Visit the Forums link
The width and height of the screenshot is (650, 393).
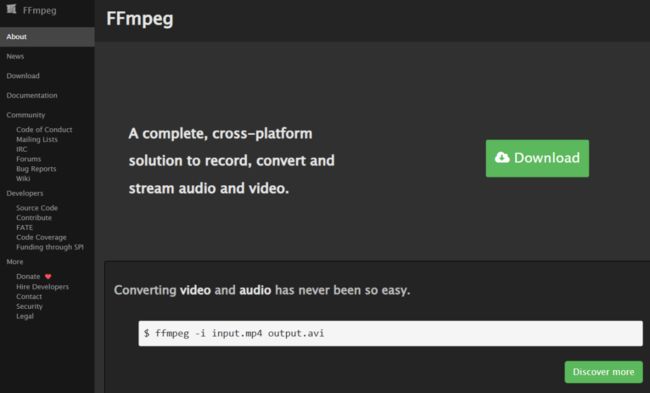(x=29, y=159)
